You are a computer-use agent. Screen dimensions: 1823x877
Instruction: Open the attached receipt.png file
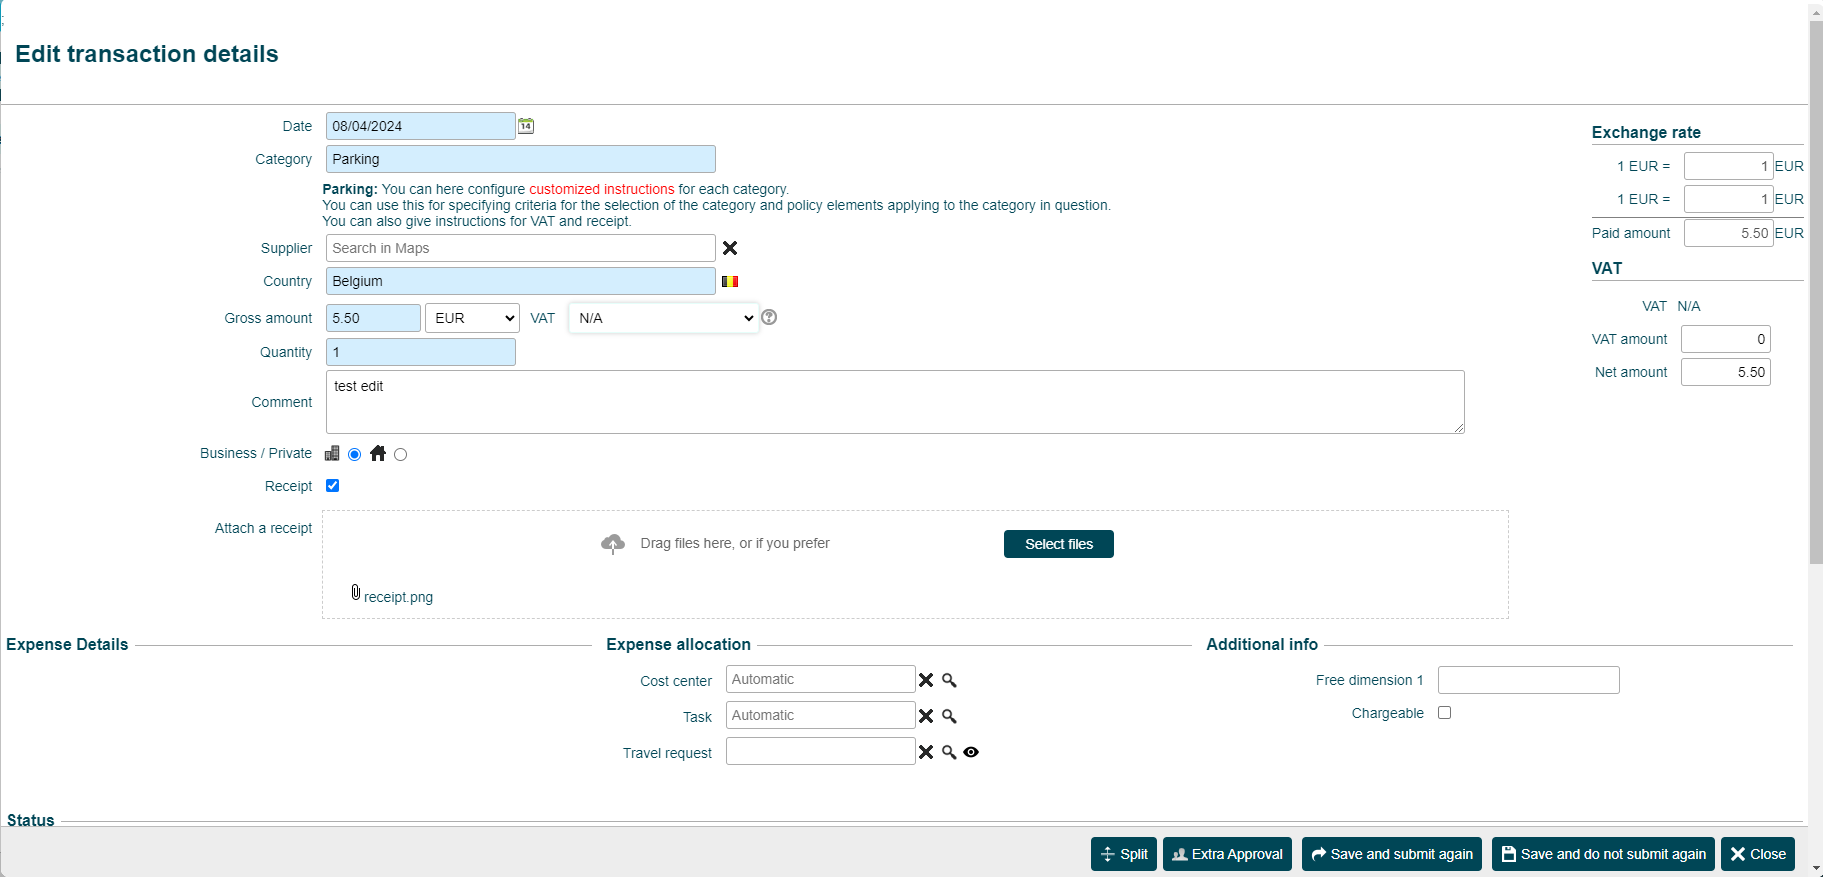(398, 597)
